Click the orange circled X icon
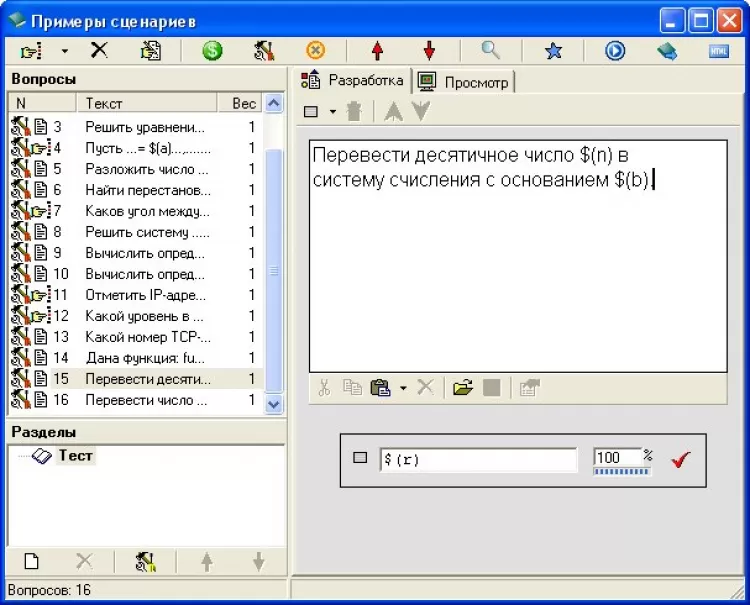This screenshot has width=750, height=605. click(315, 50)
